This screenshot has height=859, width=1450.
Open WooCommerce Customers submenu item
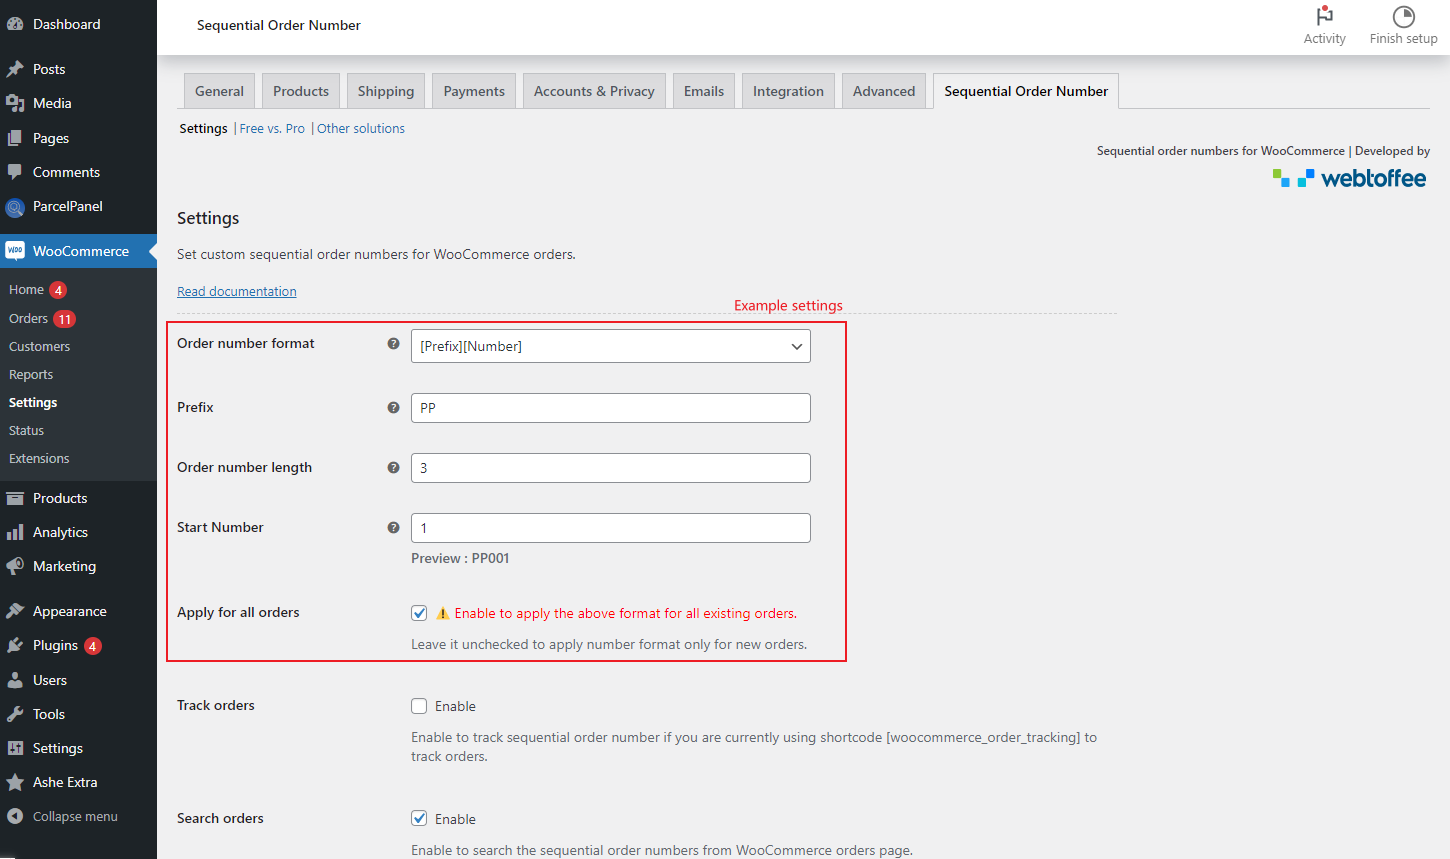(x=39, y=346)
